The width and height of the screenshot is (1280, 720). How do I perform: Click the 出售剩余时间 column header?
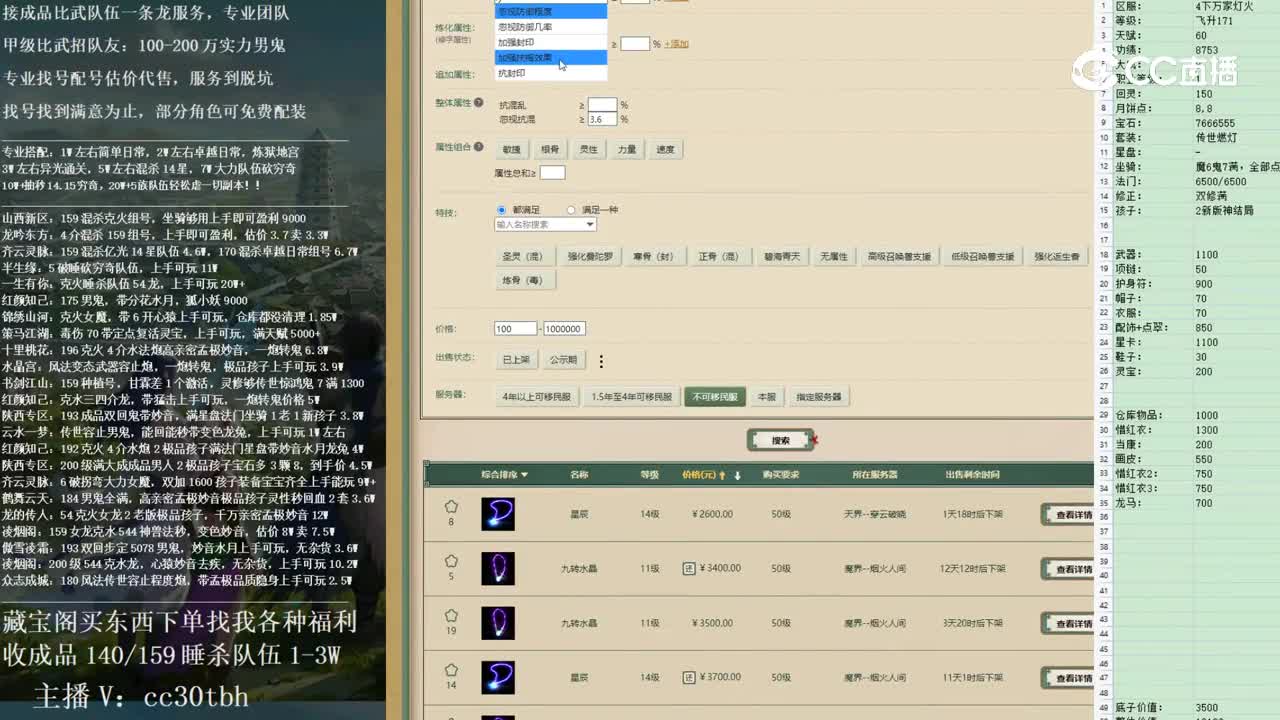click(972, 475)
